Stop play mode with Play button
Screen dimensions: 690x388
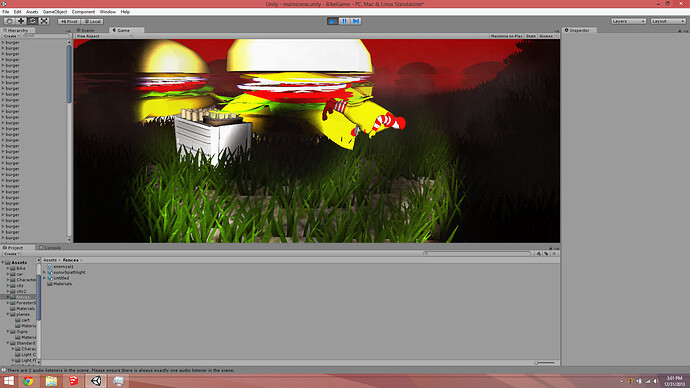pos(333,21)
